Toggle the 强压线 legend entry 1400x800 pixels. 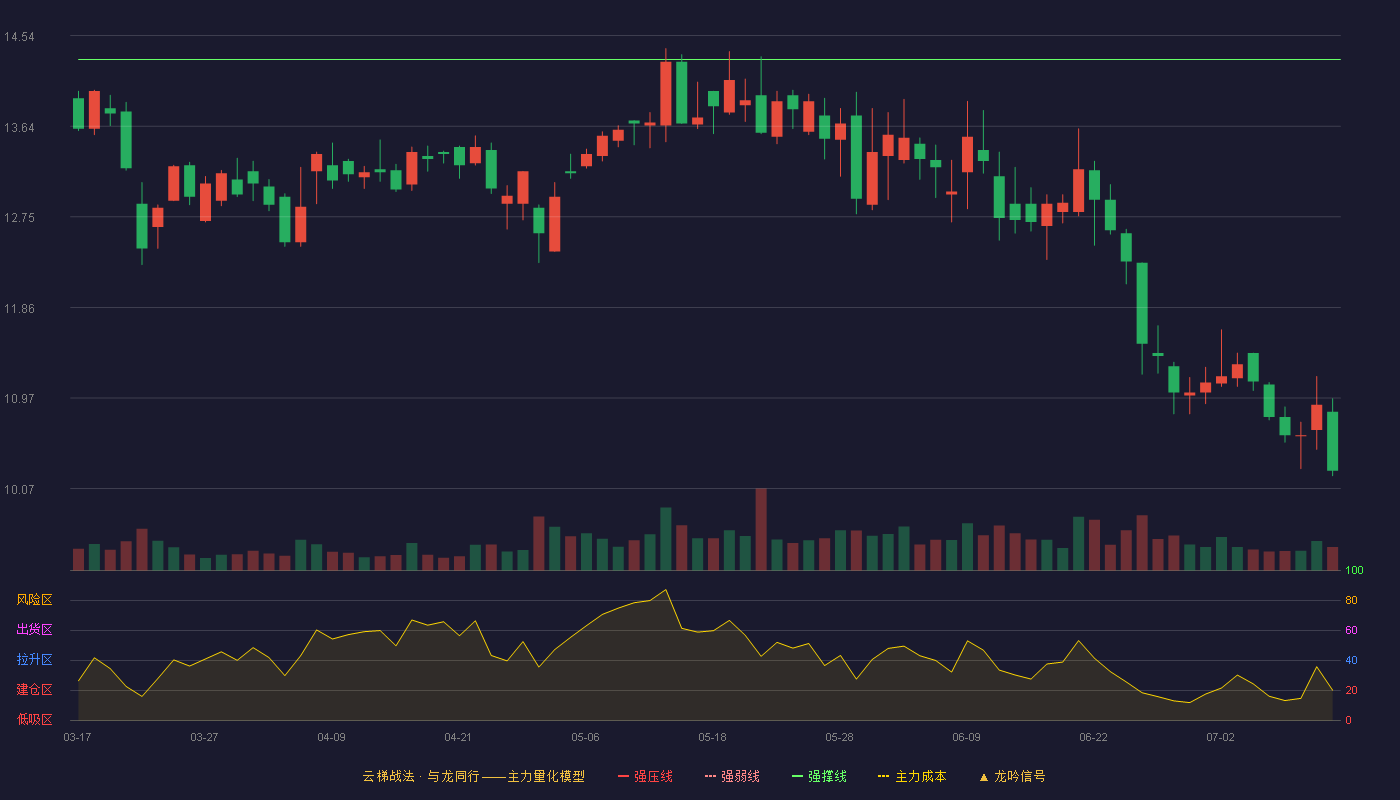pos(645,776)
